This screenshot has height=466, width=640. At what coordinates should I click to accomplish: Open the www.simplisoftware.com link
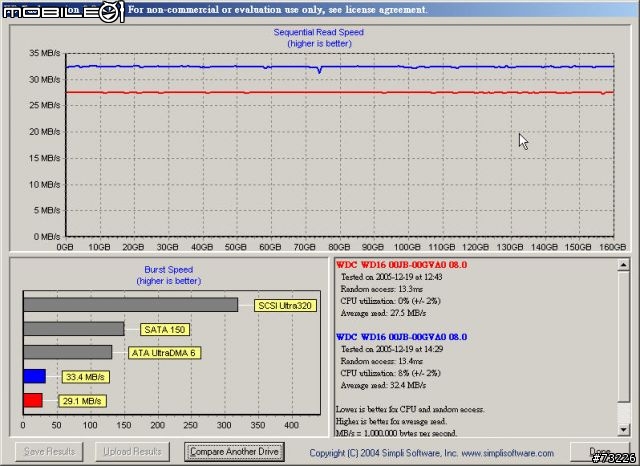coord(508,453)
